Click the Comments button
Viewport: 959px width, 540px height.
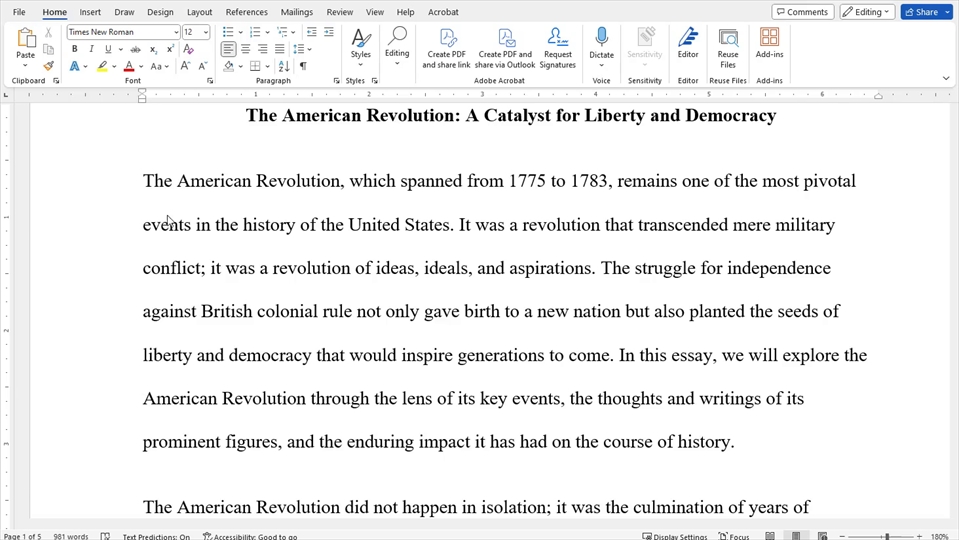[802, 12]
